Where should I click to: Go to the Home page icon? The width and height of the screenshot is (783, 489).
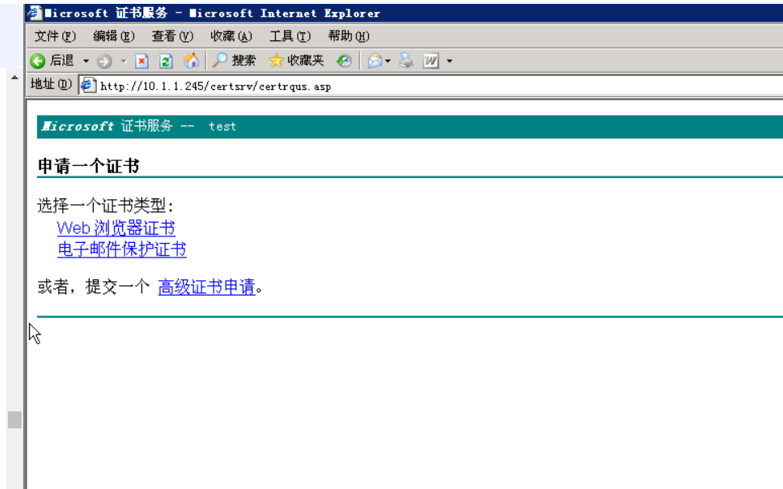(191, 61)
